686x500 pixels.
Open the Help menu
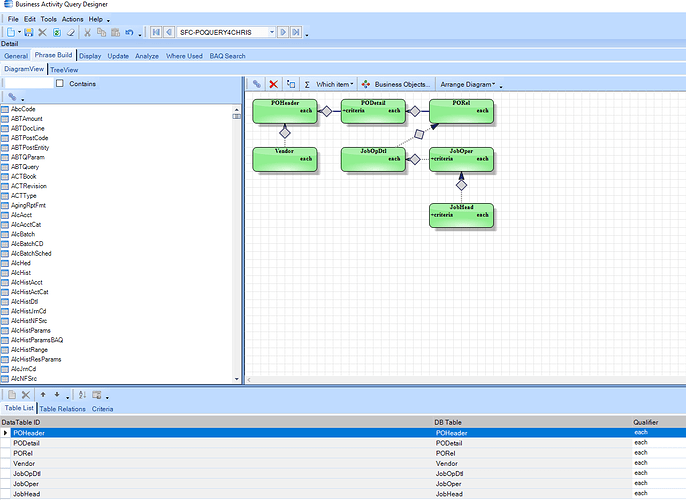point(95,19)
